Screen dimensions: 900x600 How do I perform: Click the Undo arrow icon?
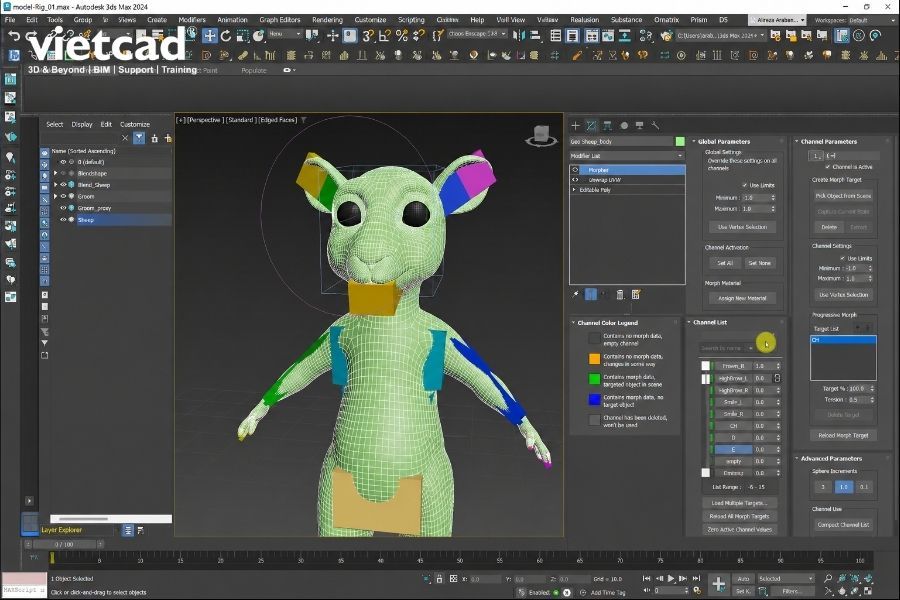click(x=14, y=36)
